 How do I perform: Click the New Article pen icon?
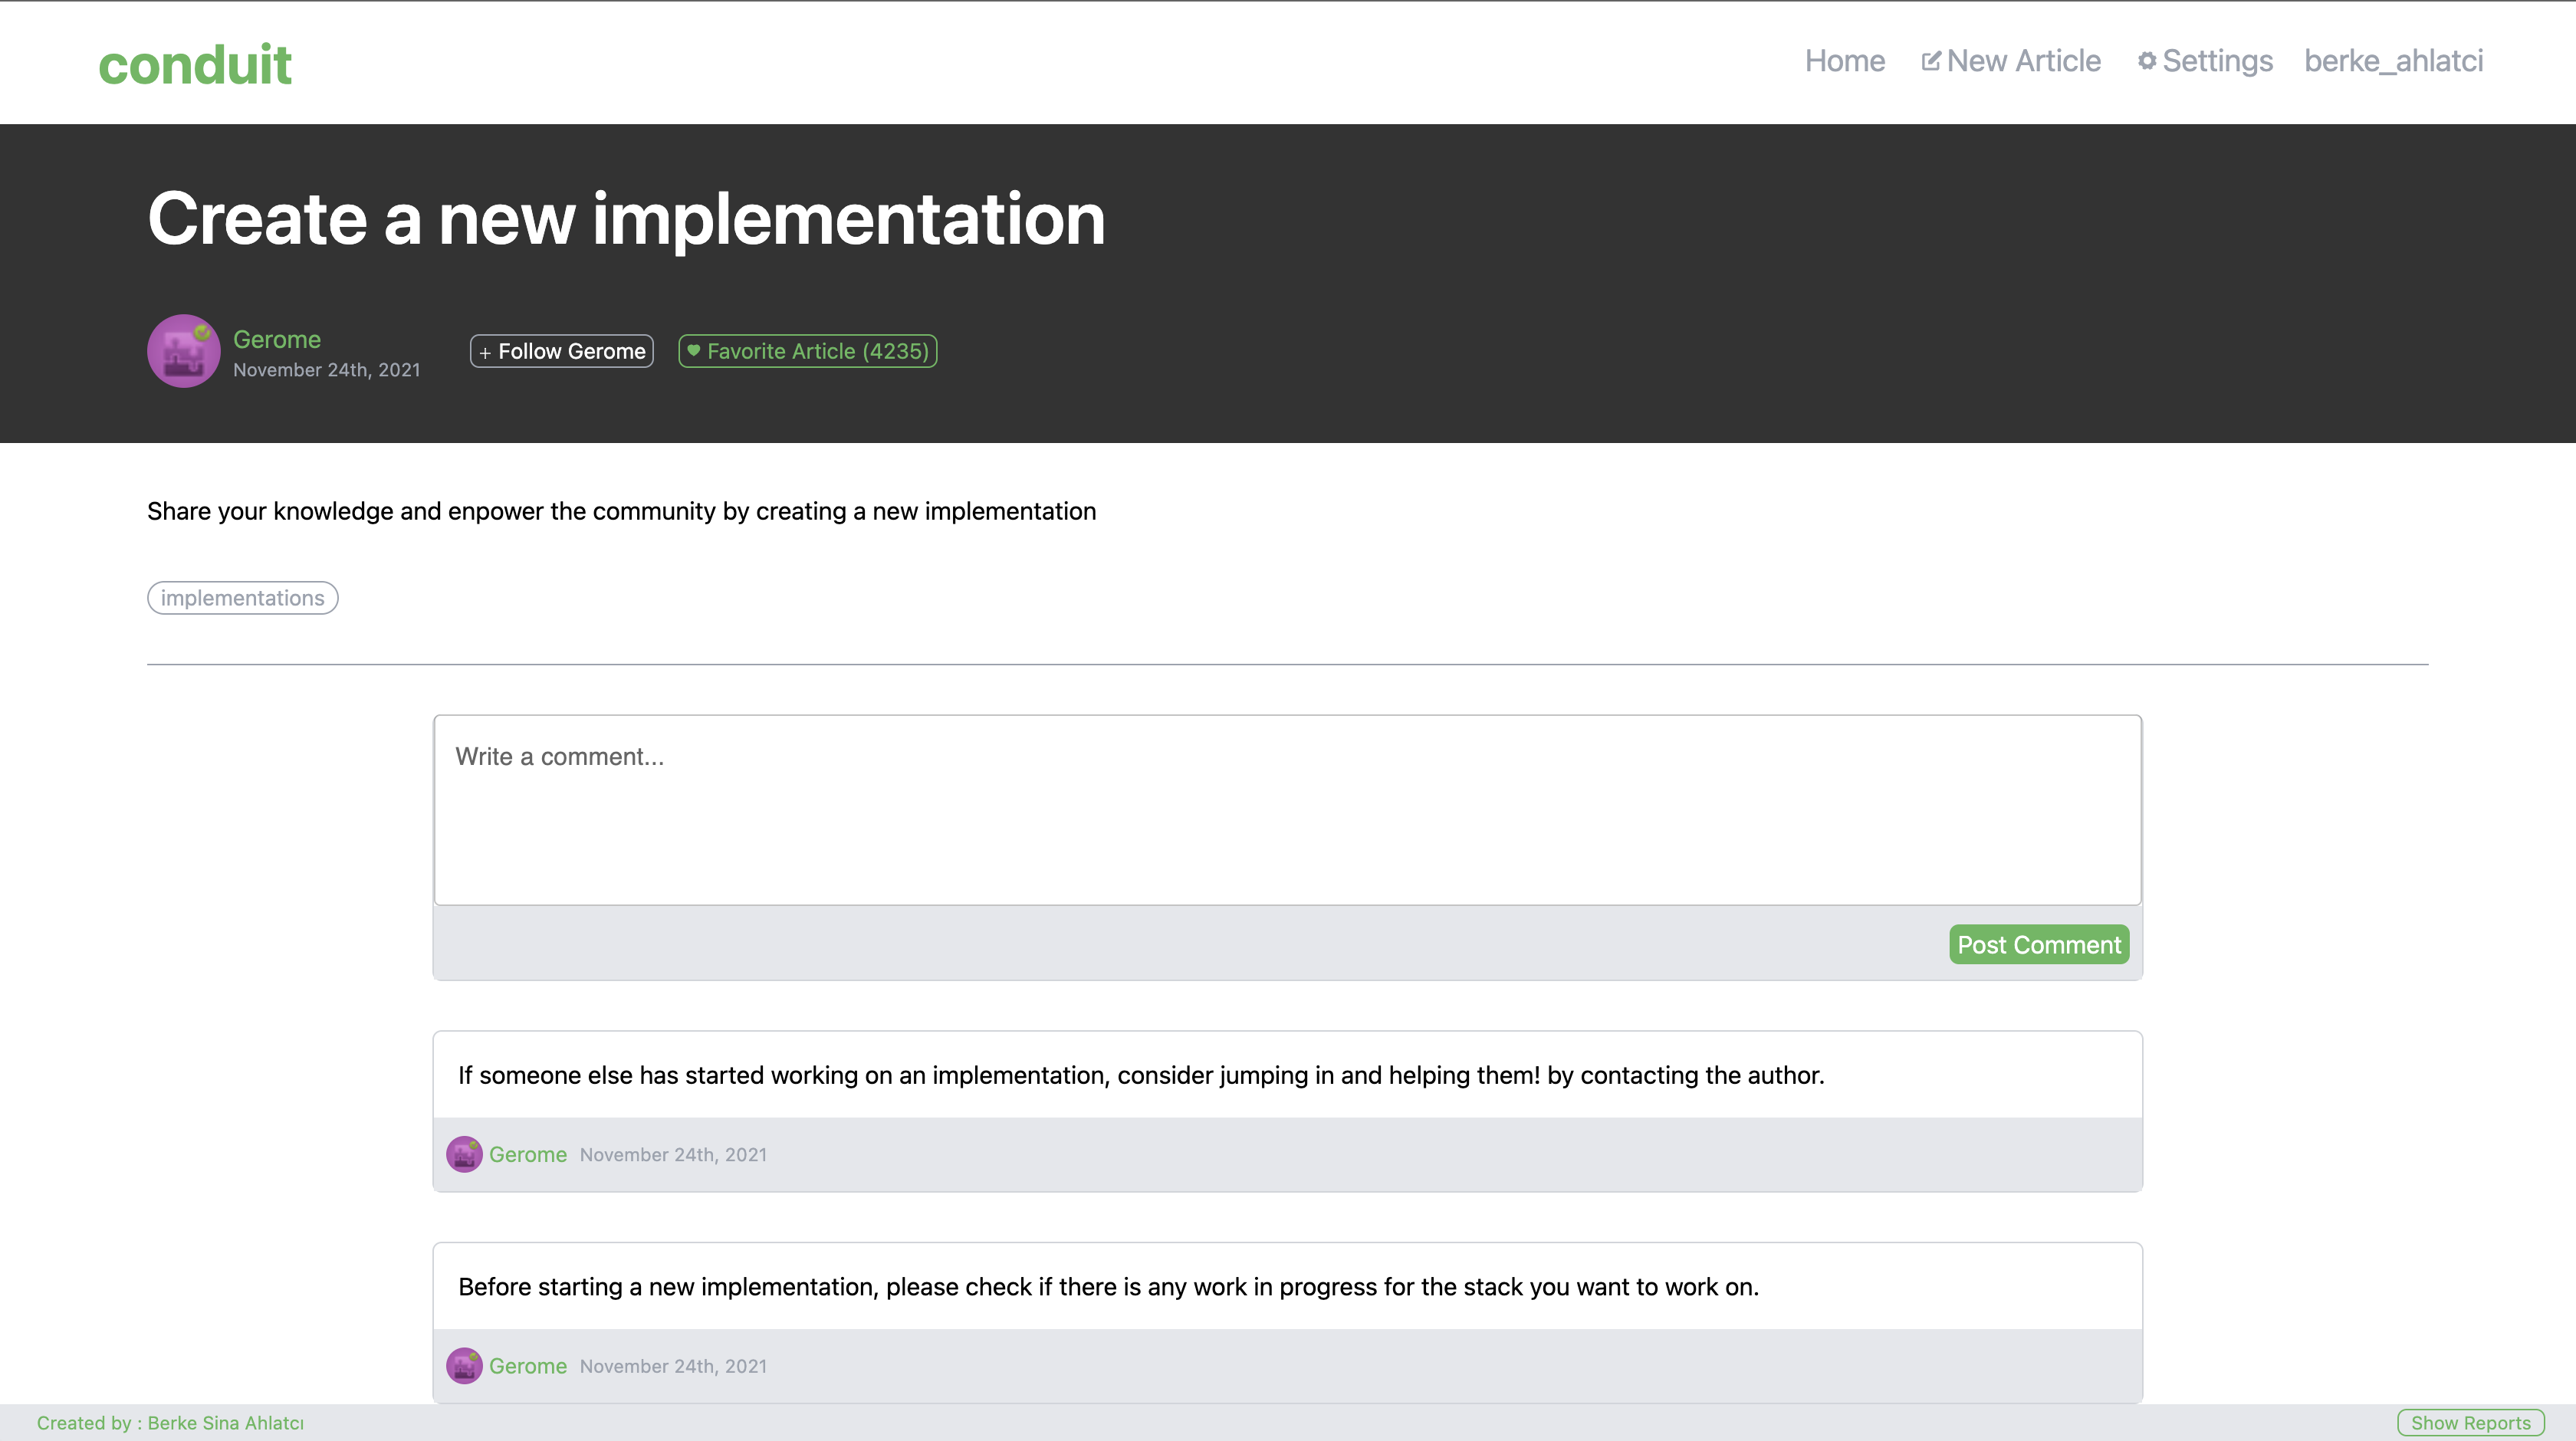1931,60
